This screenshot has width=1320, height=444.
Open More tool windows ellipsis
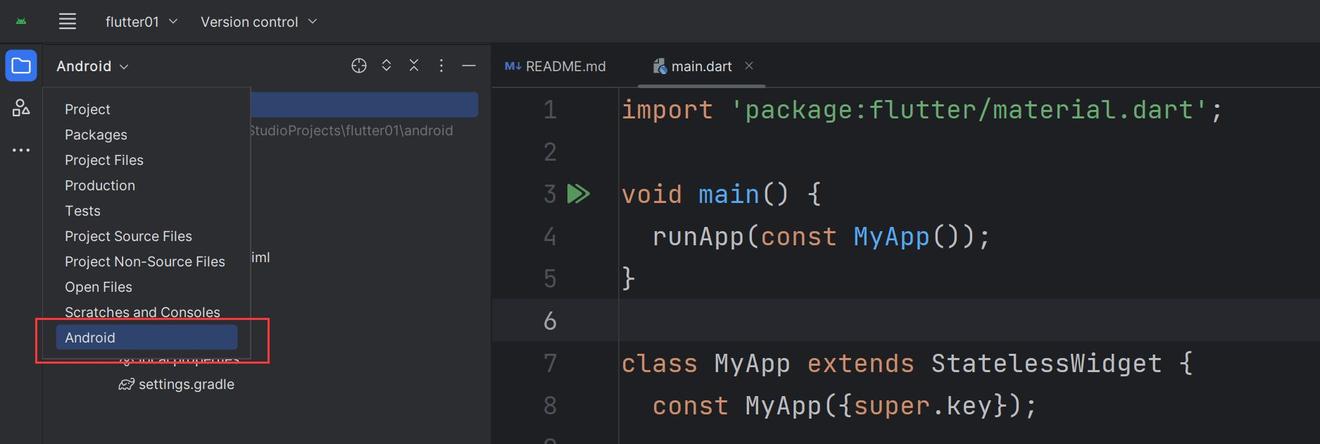click(x=21, y=150)
